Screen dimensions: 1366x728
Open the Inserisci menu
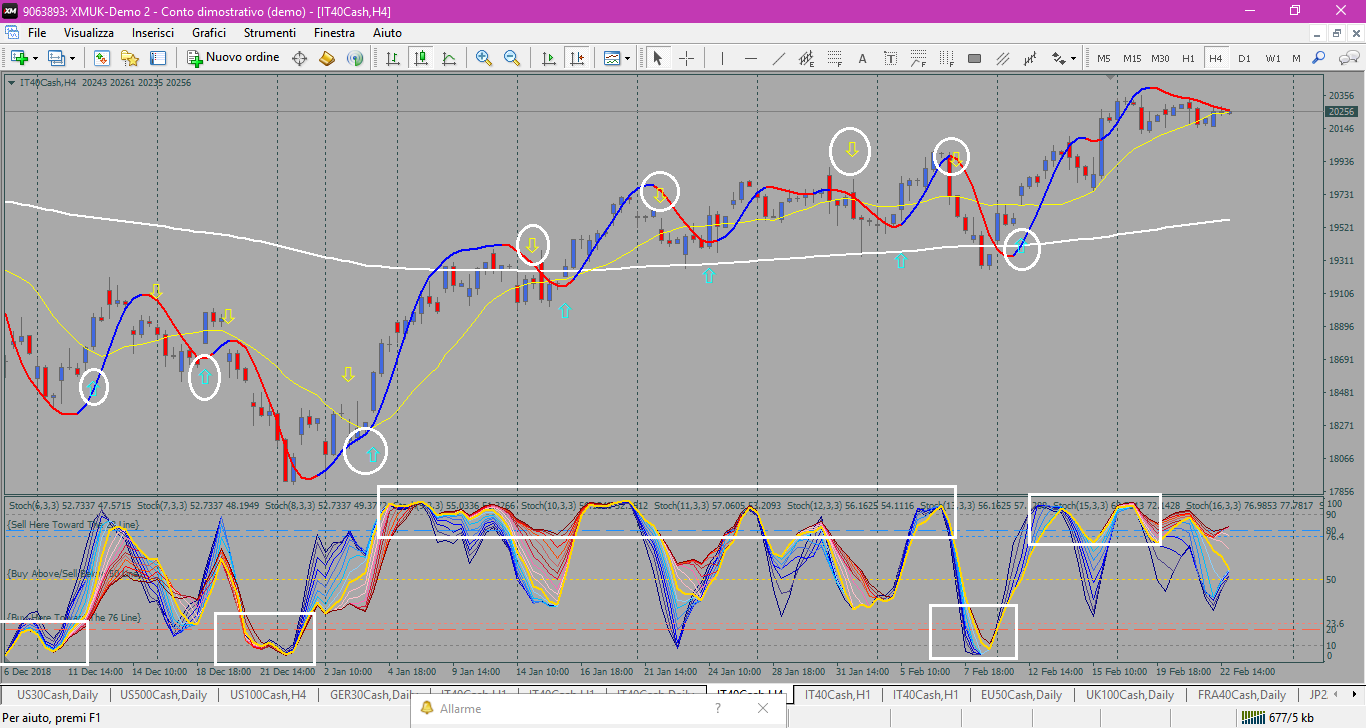[153, 33]
